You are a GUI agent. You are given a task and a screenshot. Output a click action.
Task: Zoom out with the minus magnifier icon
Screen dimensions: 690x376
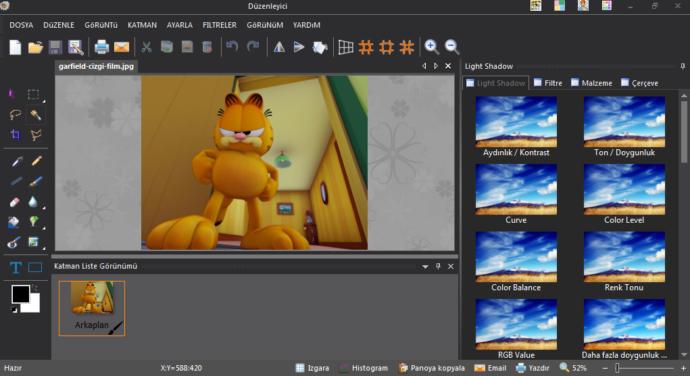coord(452,47)
